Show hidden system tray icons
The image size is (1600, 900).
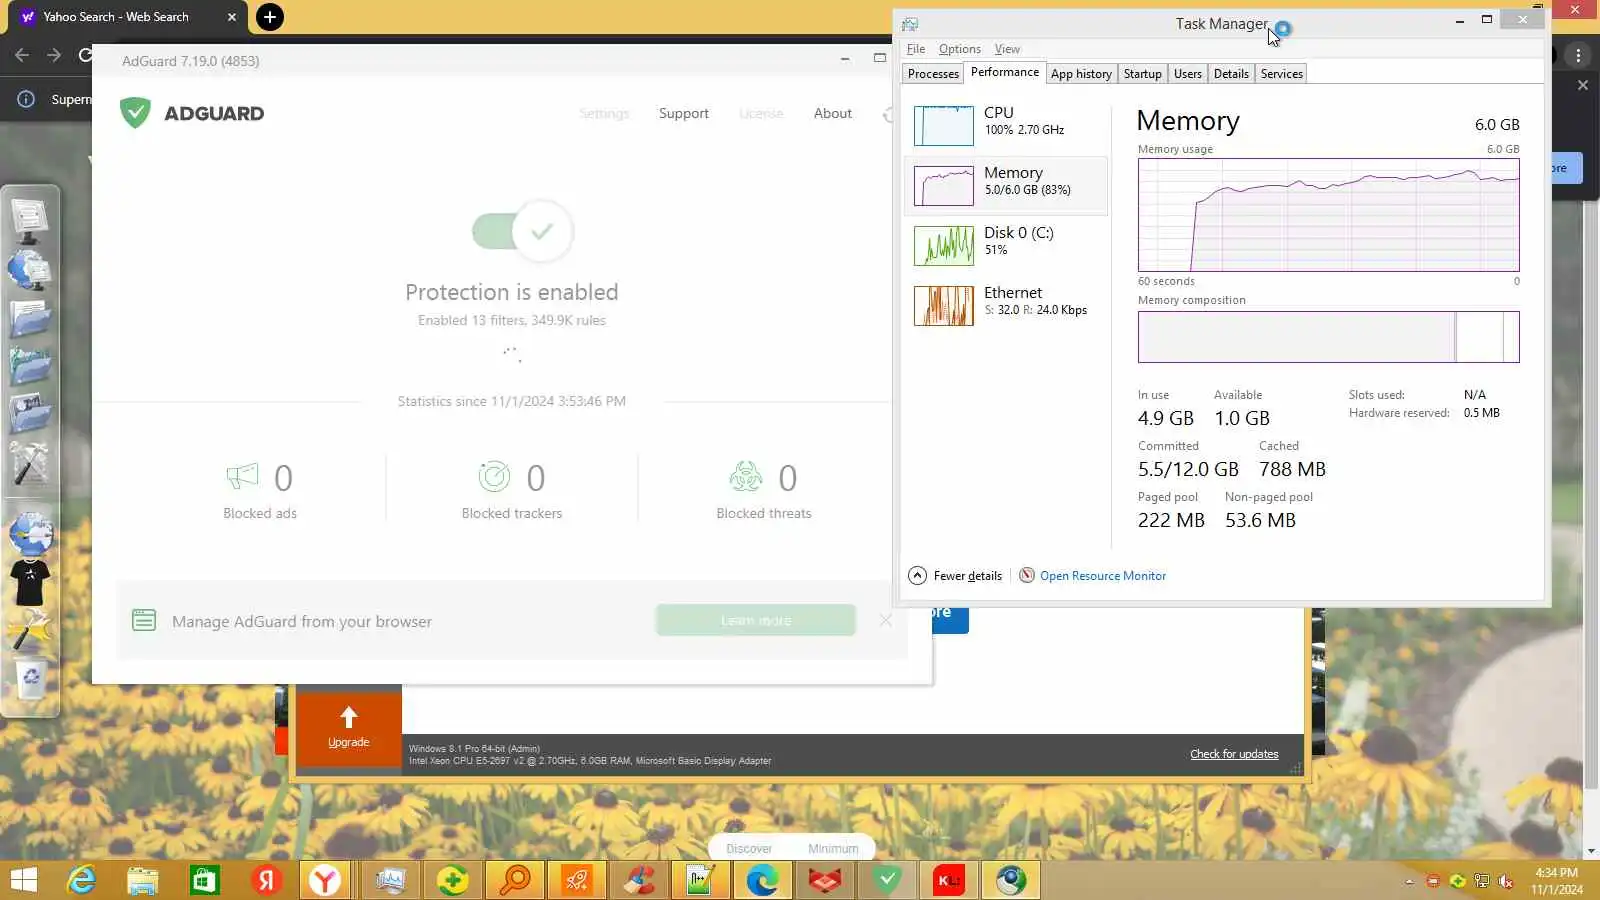click(1409, 881)
